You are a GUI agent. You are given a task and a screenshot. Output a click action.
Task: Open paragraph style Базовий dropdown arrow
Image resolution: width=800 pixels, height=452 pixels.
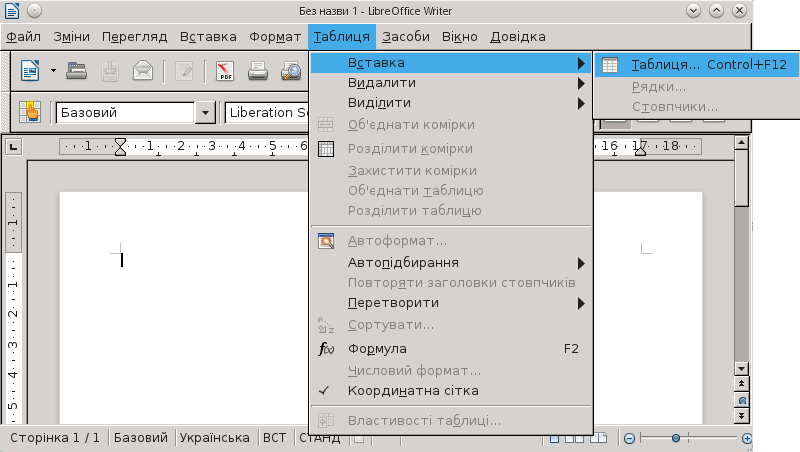205,112
